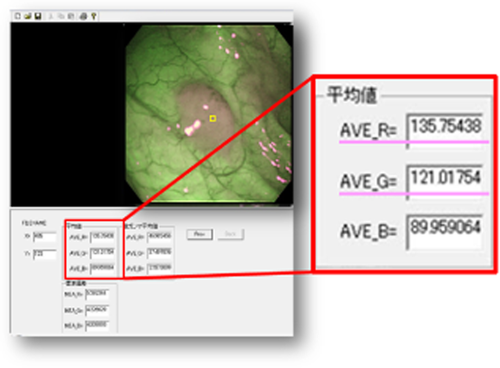The image size is (500, 368).
Task: Click the yellow square ROI marker
Action: (x=213, y=118)
